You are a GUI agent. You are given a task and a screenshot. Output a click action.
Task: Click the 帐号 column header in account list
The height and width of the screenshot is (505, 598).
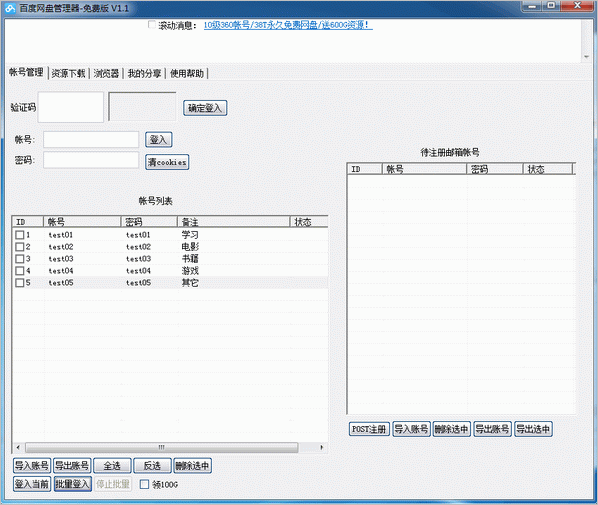[82, 222]
